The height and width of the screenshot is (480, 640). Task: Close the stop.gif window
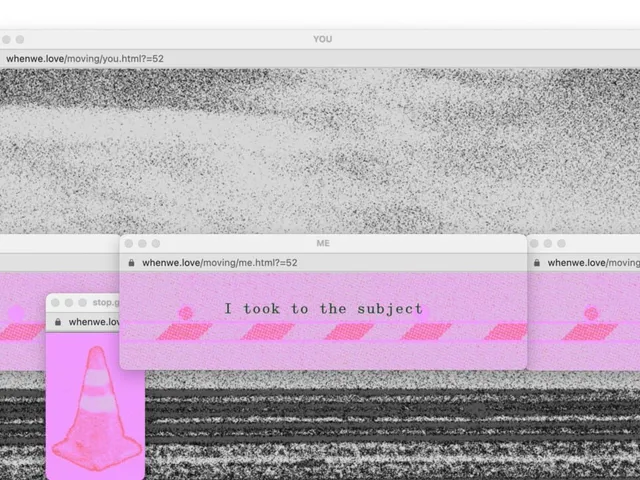pos(56,302)
